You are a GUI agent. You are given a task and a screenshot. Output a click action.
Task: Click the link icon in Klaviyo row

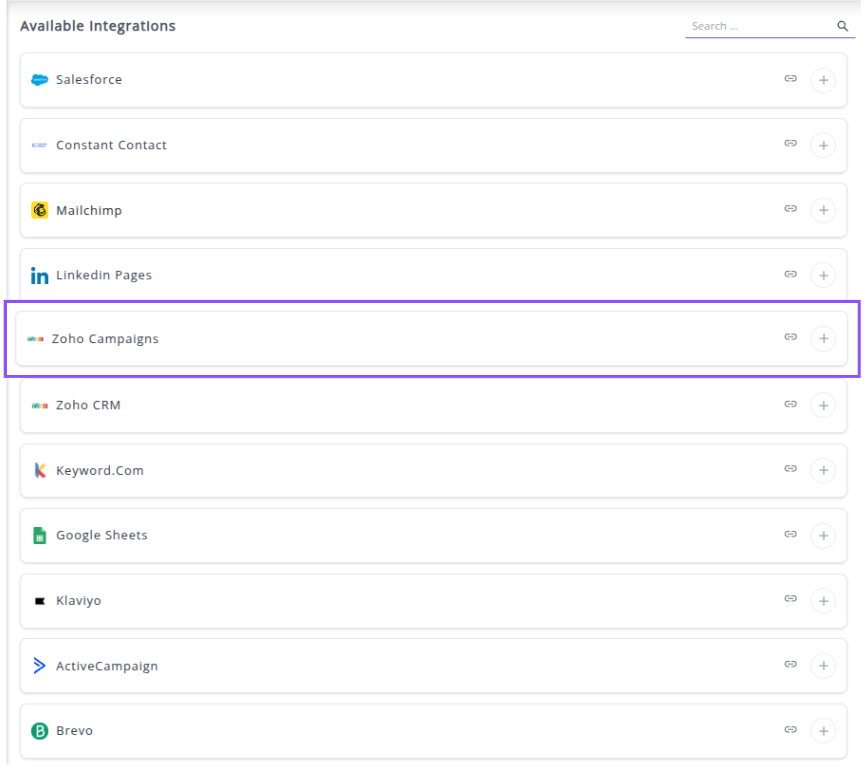(x=790, y=600)
